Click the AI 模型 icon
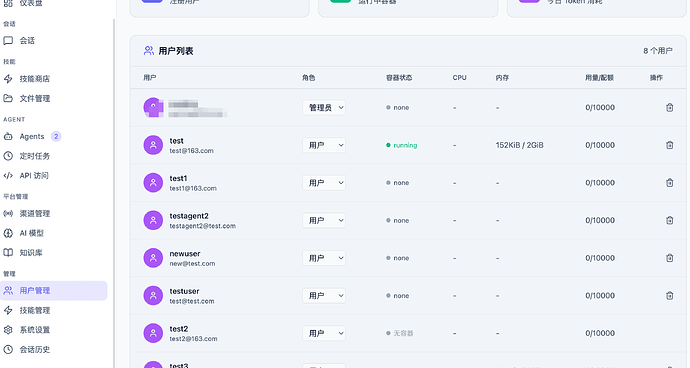690x368 pixels. tap(8, 233)
